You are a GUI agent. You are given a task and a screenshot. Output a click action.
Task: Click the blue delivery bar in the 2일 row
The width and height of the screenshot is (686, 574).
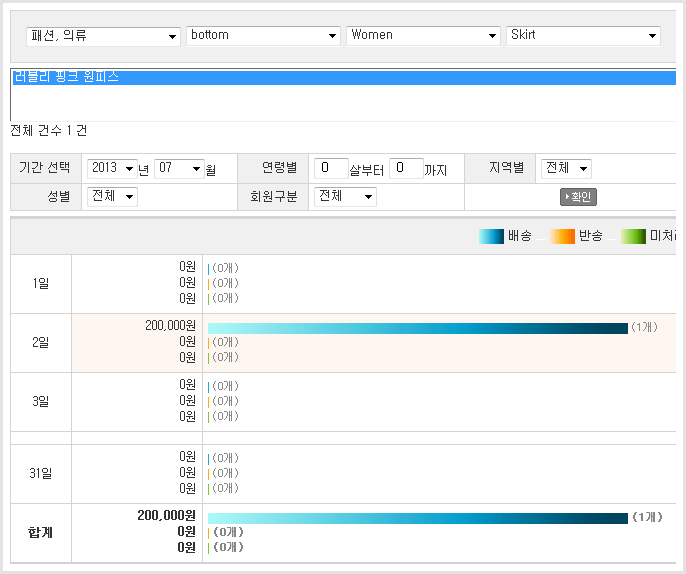(417, 327)
